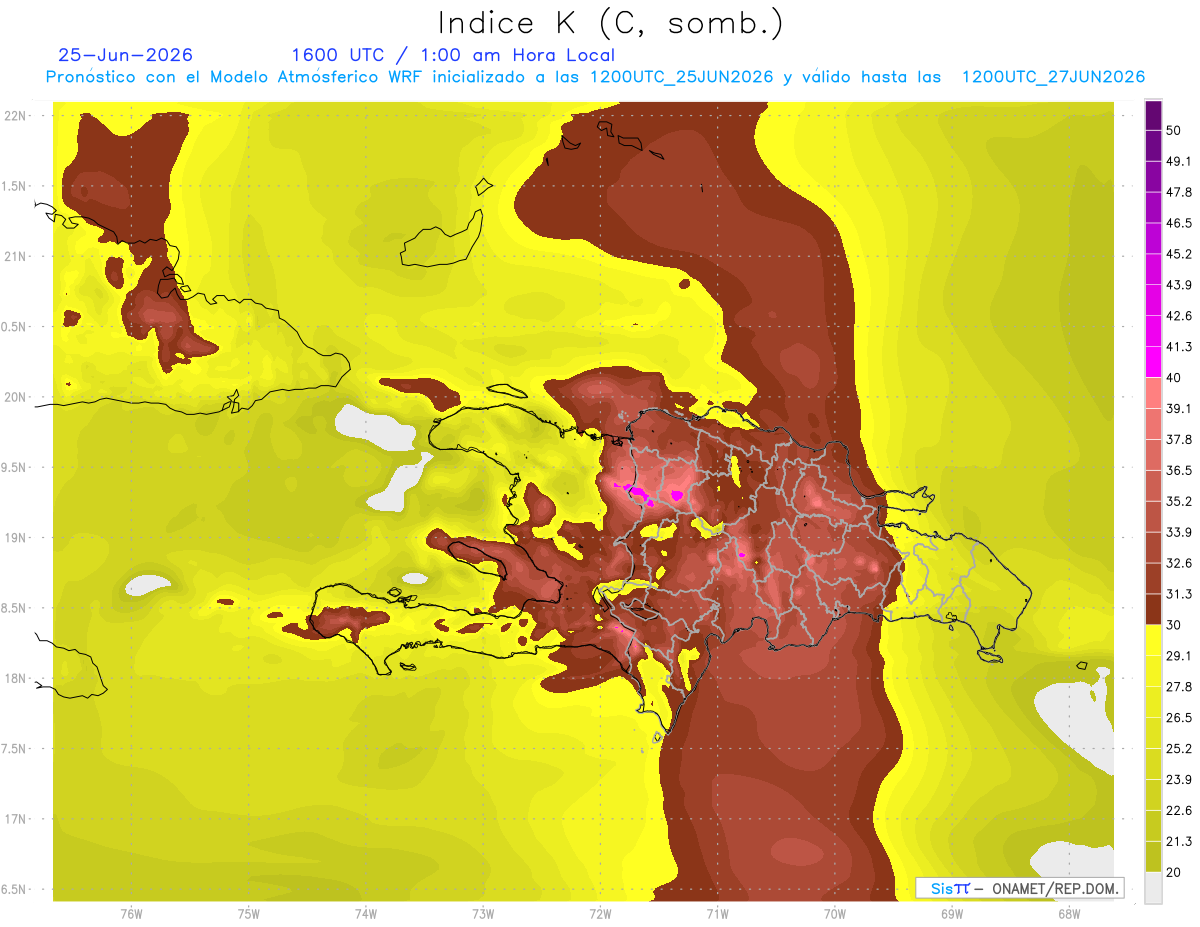Click the longitude label '74W'
Image resolution: width=1200 pixels, height=927 pixels.
[365, 913]
